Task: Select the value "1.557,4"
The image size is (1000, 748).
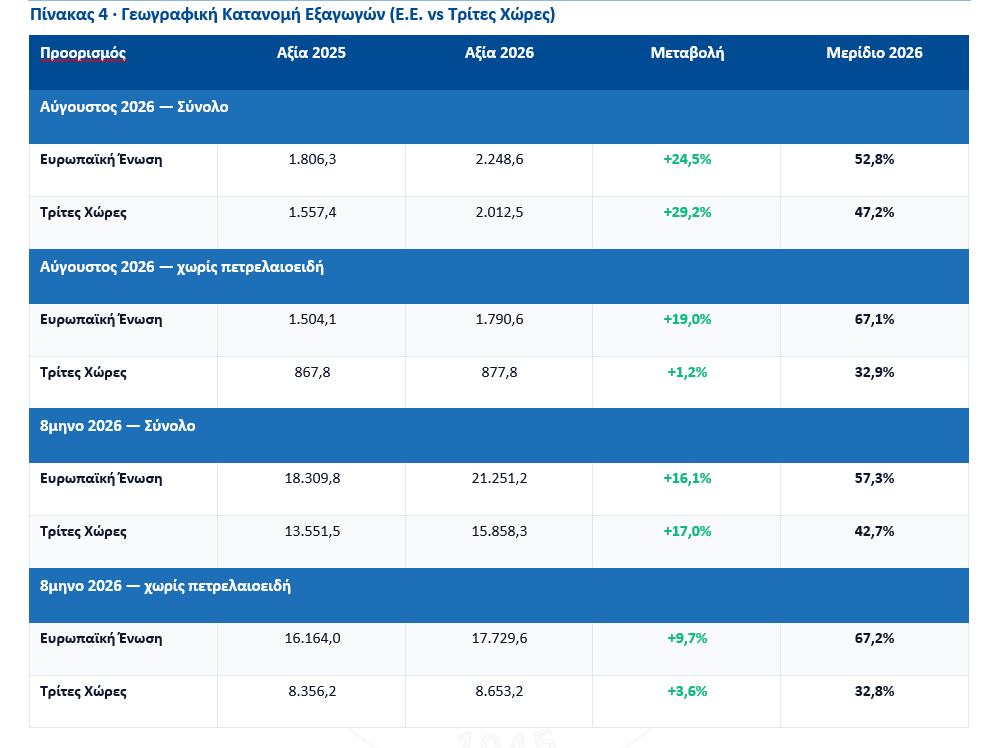Action: click(312, 212)
